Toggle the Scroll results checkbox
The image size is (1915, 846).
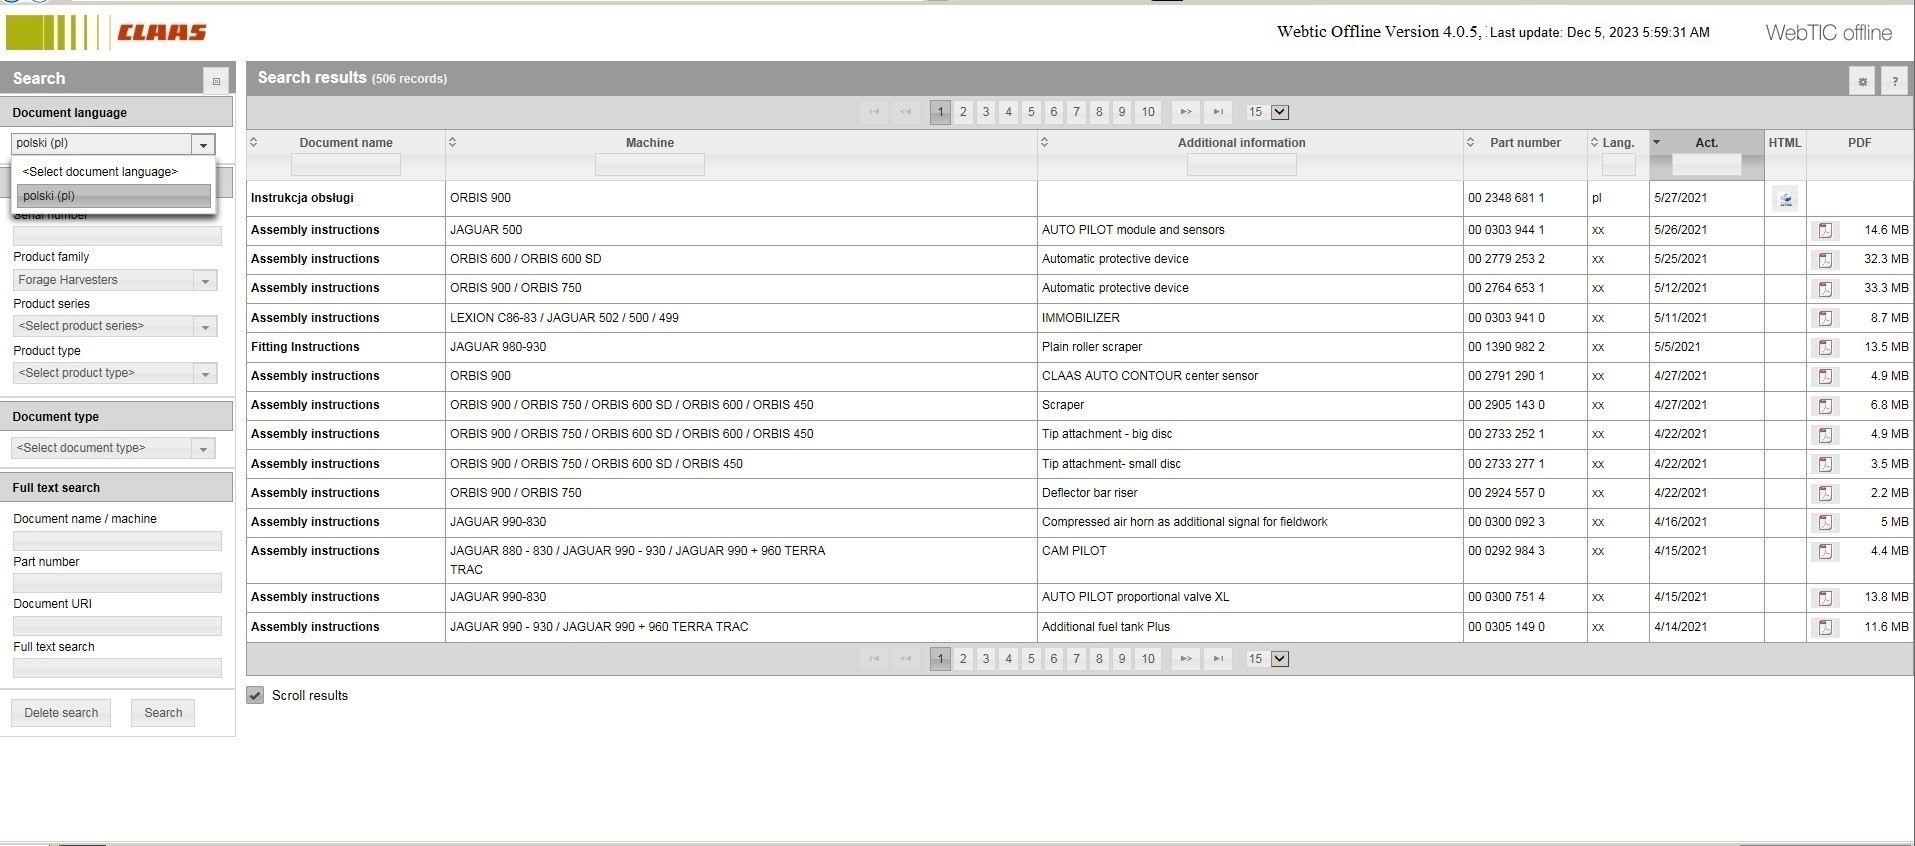pyautogui.click(x=255, y=695)
